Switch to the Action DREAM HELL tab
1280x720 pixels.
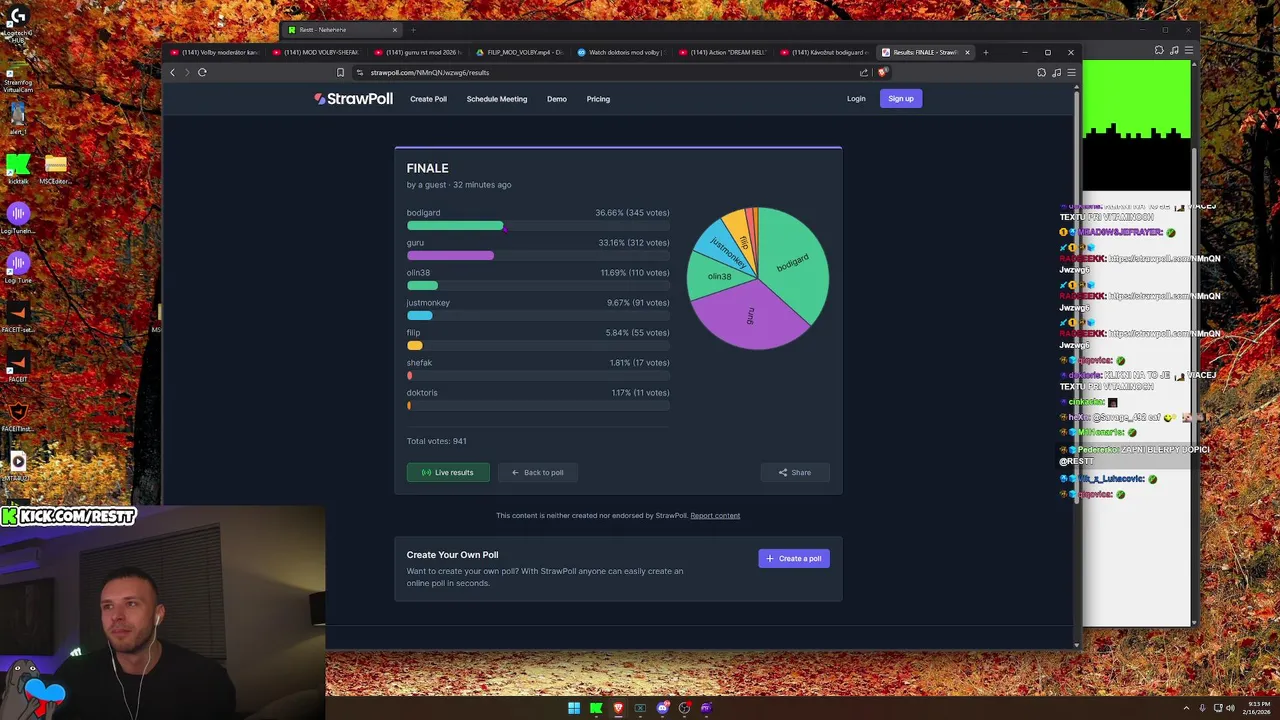click(x=723, y=52)
